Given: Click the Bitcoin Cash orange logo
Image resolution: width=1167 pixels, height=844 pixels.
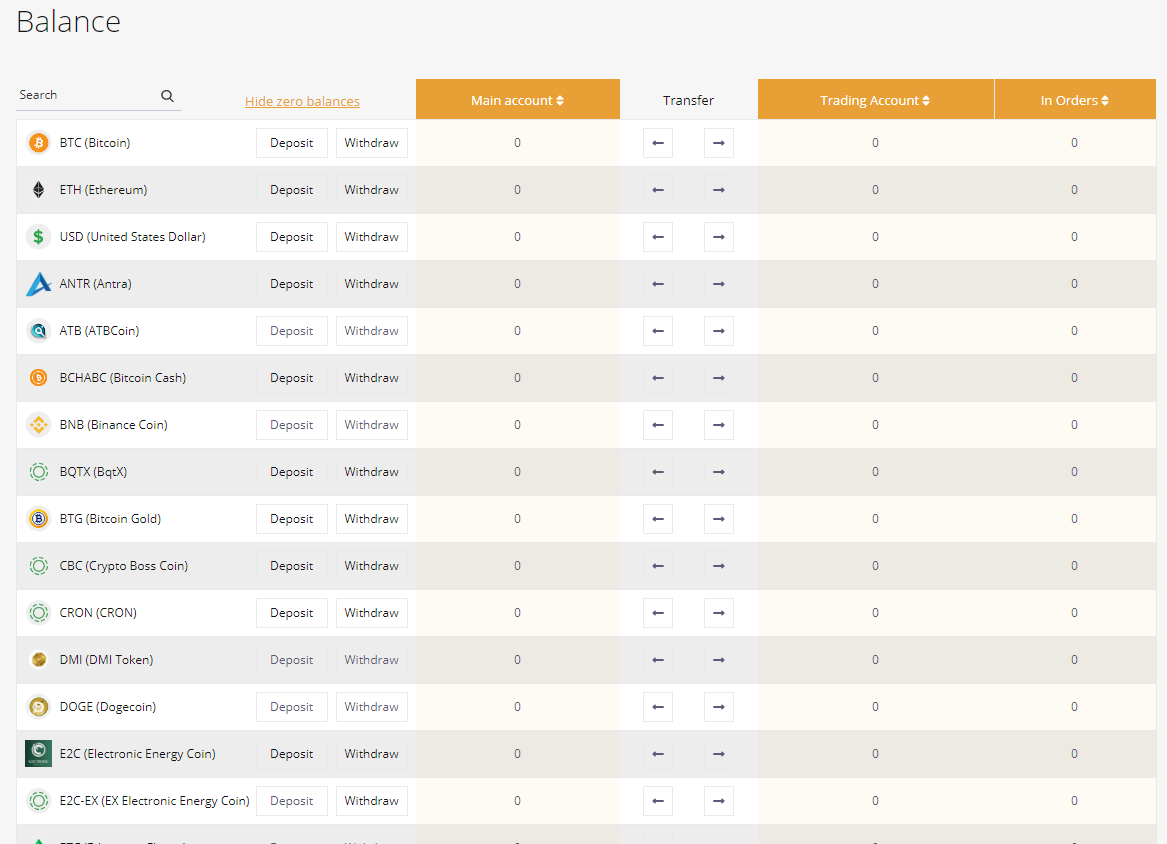Looking at the screenshot, I should tap(38, 377).
